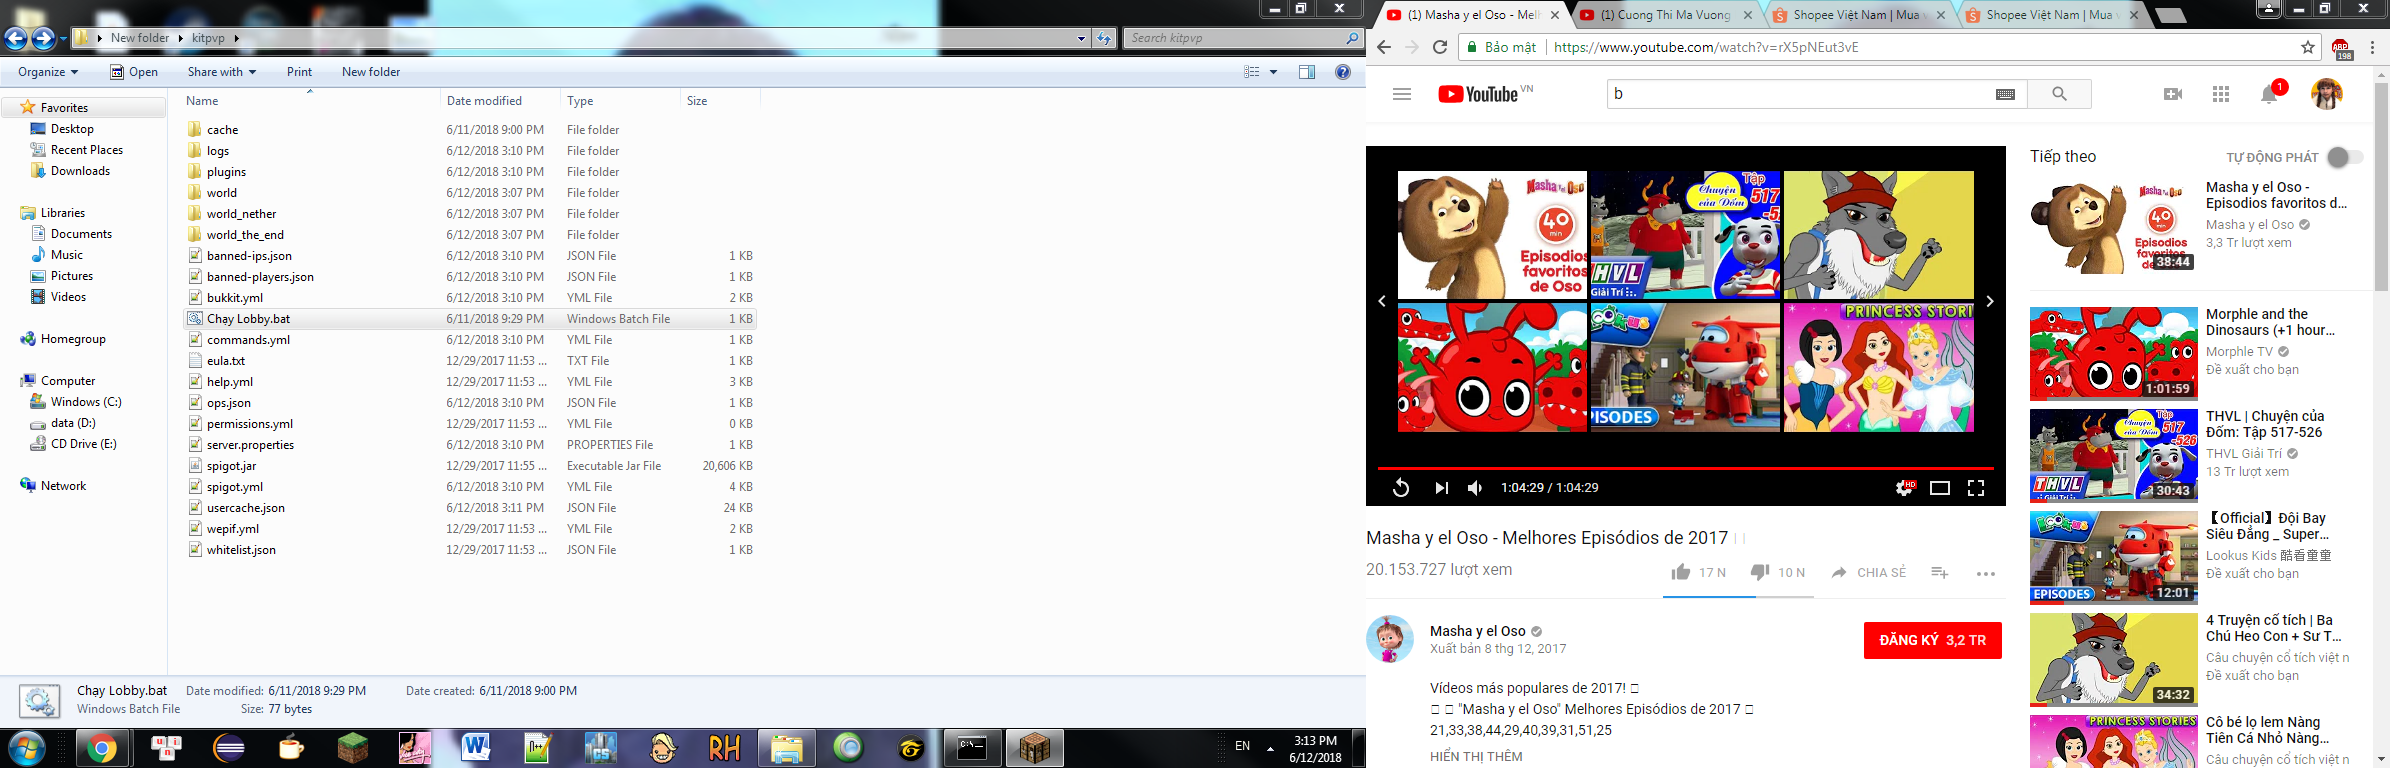The height and width of the screenshot is (768, 2390).
Task: Open the YouTube hamburger guide menu
Action: [x=1402, y=94]
